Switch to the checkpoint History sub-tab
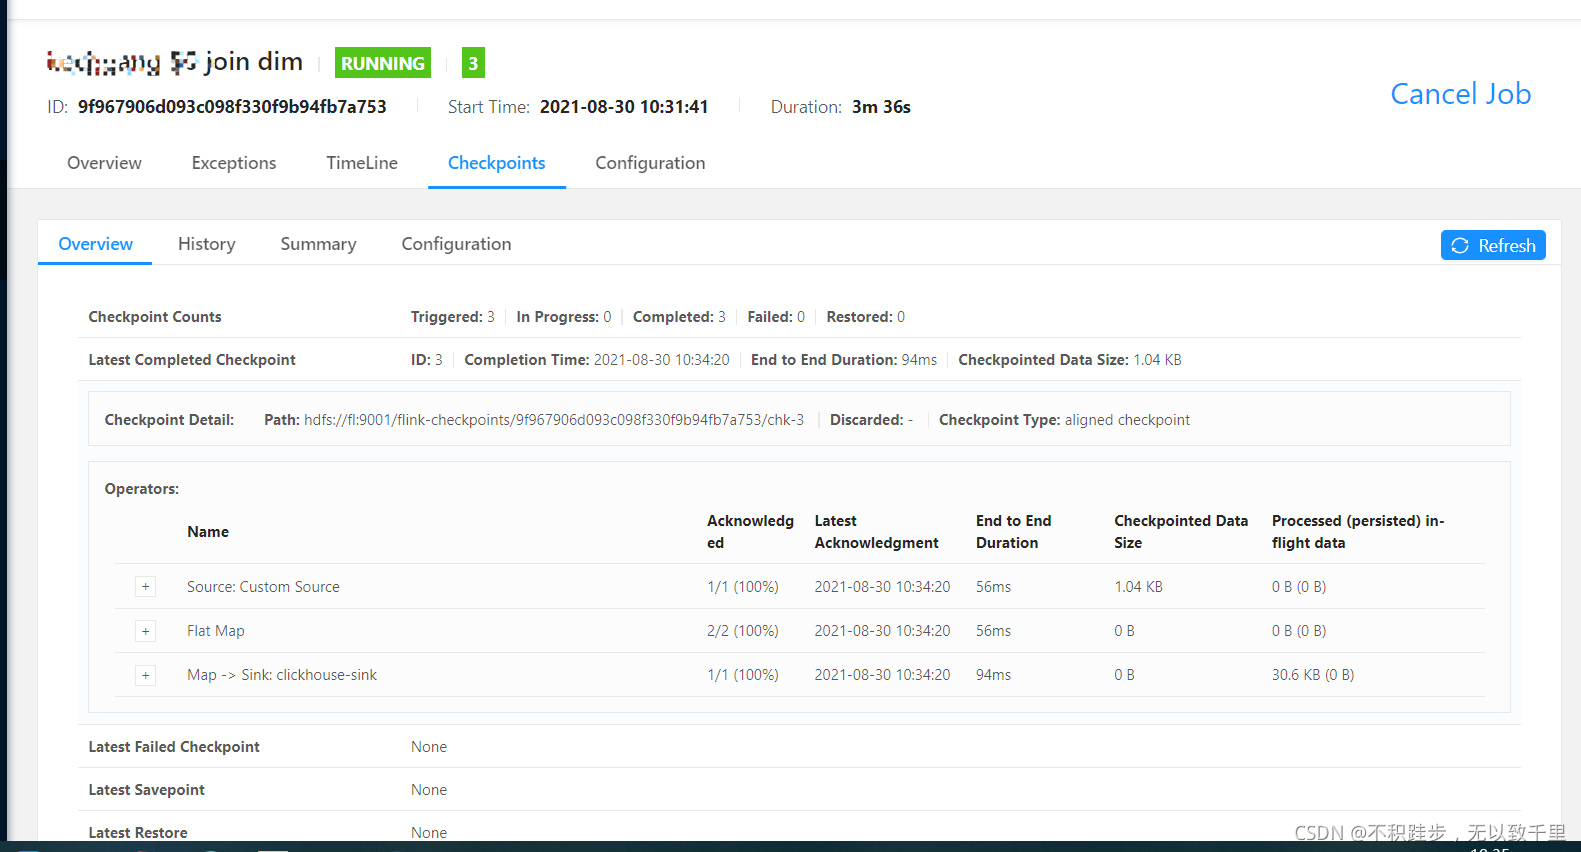This screenshot has width=1581, height=852. (207, 244)
